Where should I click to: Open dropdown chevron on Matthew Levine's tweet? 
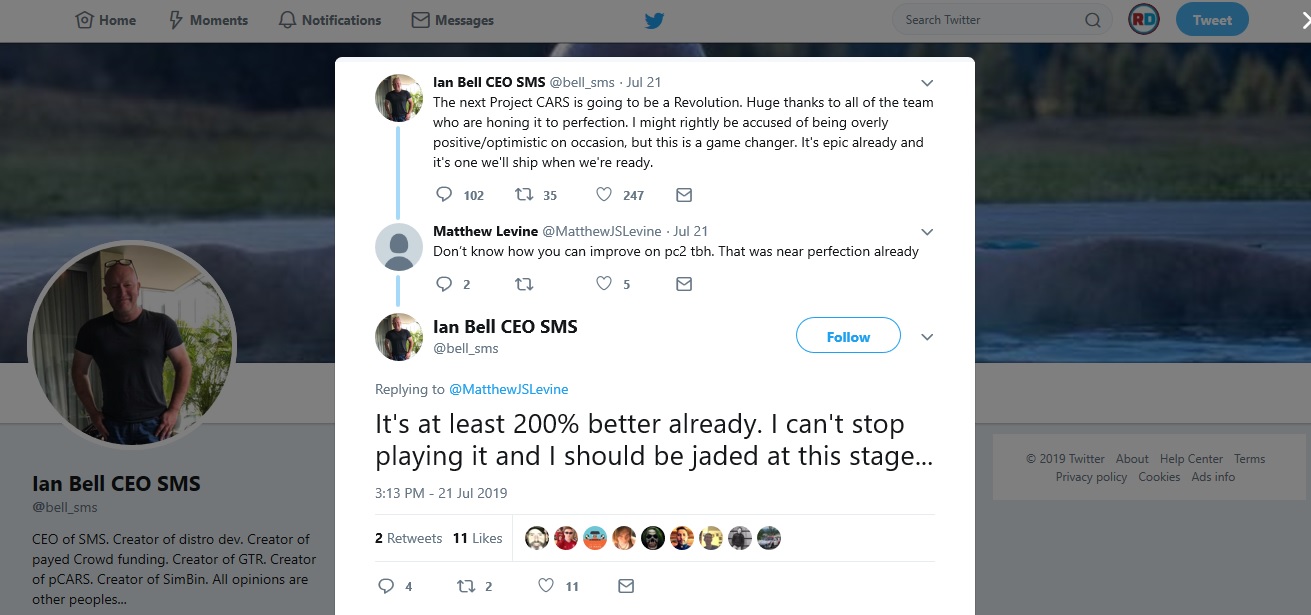(x=927, y=232)
